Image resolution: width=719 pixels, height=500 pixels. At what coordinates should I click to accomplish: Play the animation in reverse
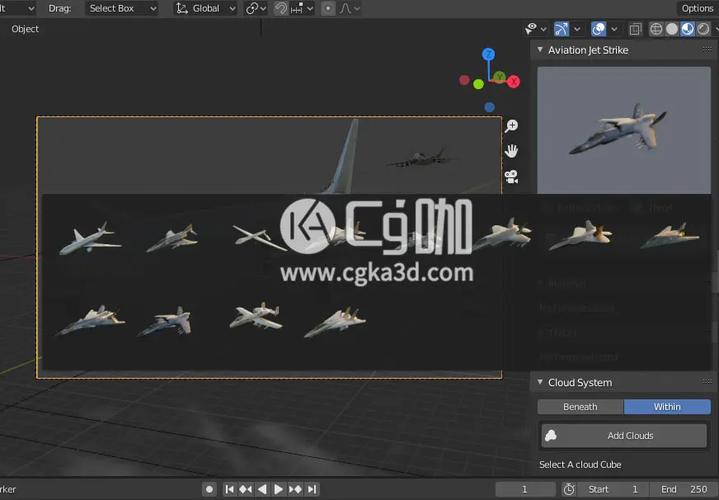point(262,489)
